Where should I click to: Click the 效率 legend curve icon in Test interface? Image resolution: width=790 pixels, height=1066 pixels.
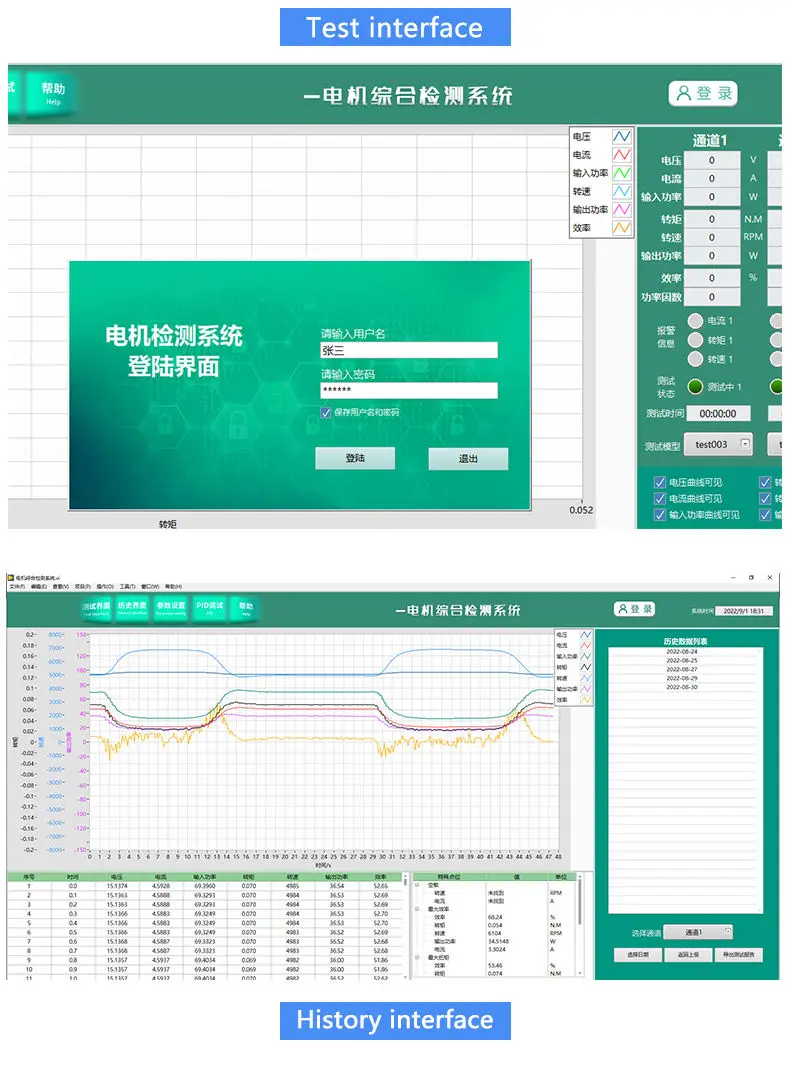[621, 228]
